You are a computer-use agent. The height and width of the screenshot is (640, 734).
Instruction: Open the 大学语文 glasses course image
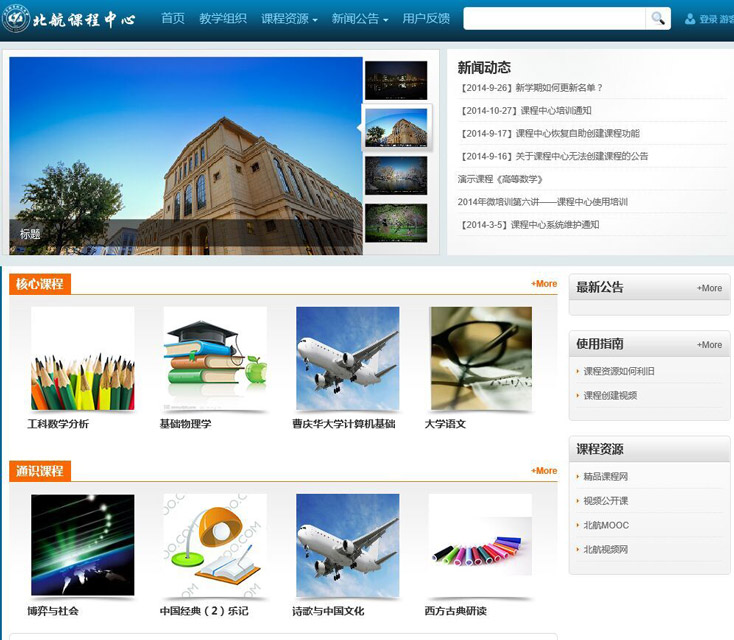coord(480,359)
